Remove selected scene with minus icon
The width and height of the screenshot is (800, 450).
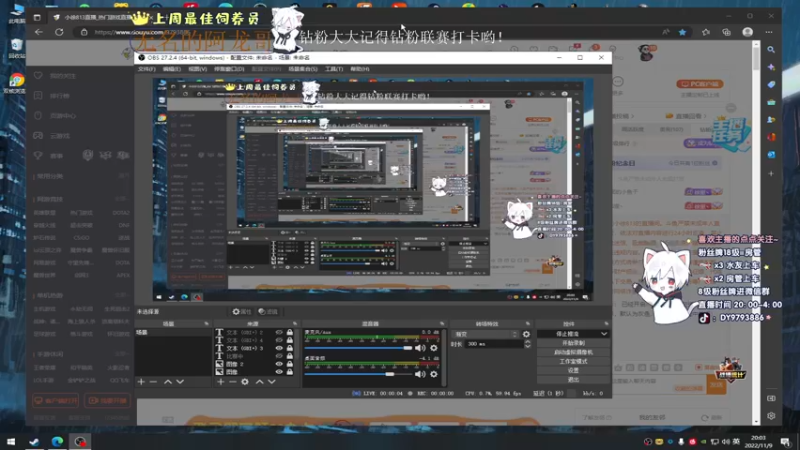(x=154, y=382)
